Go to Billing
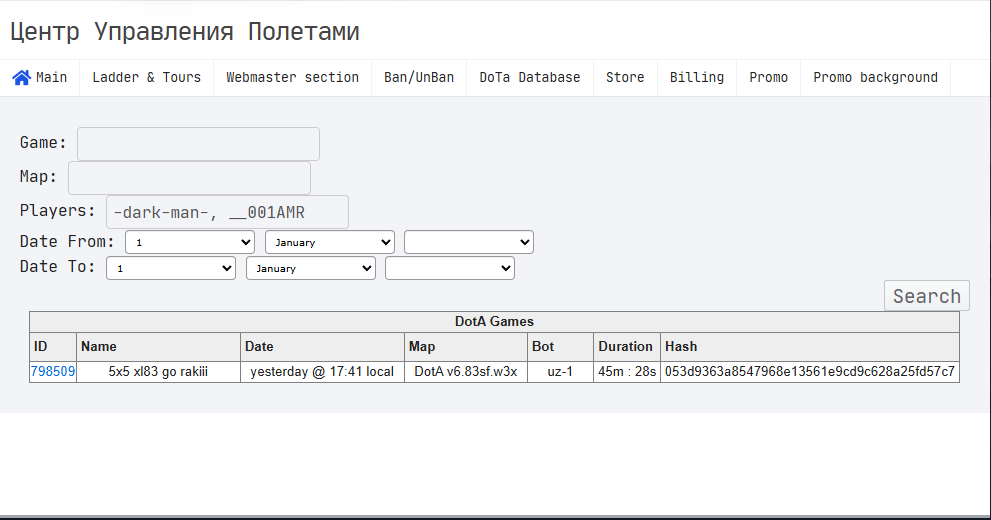Image resolution: width=991 pixels, height=520 pixels. [x=697, y=78]
